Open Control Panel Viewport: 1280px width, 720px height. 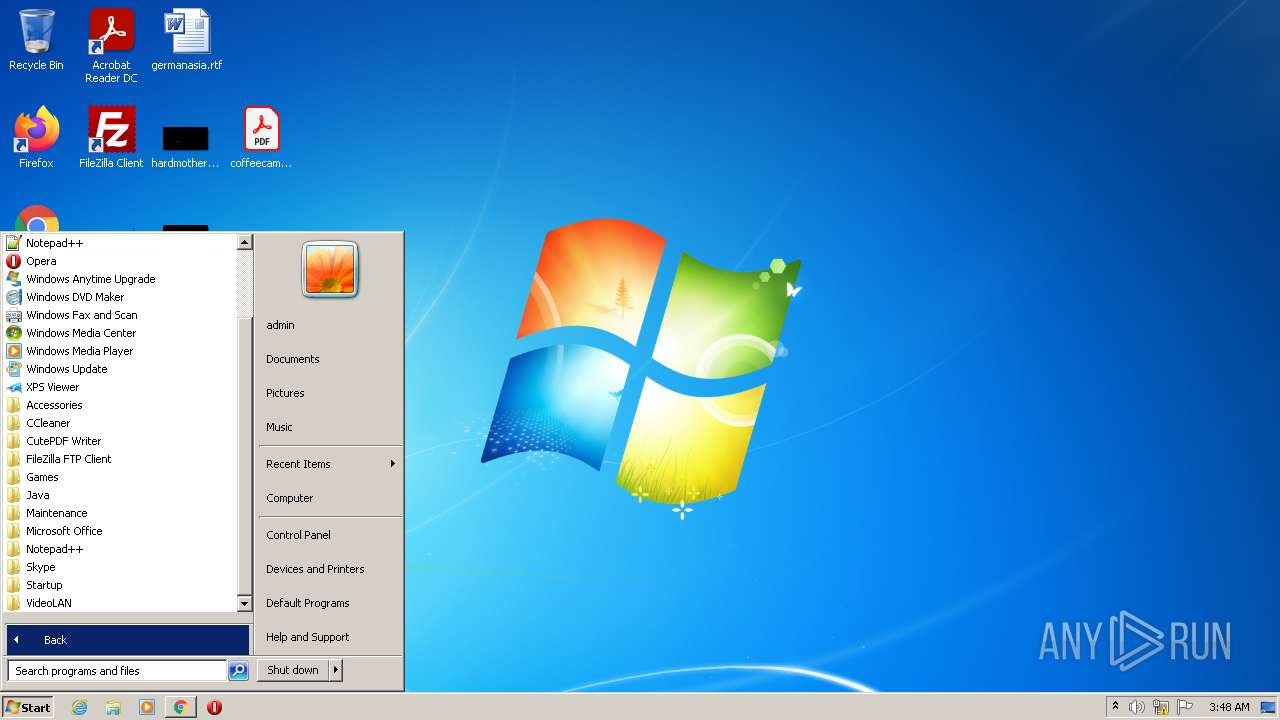330,535
